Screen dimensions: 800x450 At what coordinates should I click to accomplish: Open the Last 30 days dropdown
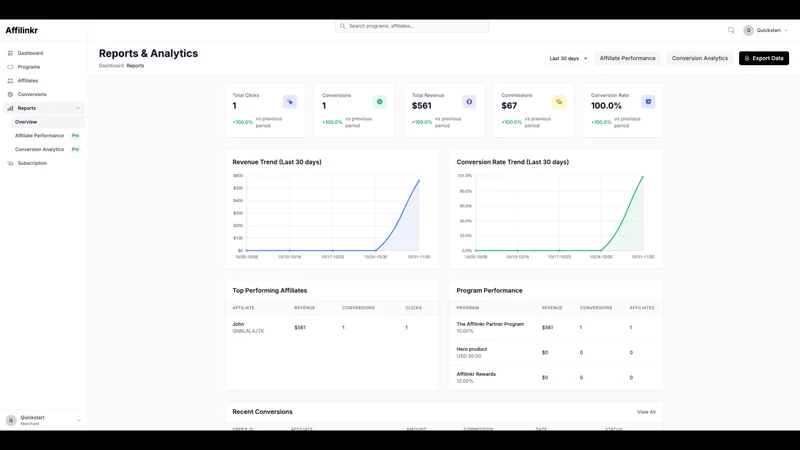click(x=568, y=58)
